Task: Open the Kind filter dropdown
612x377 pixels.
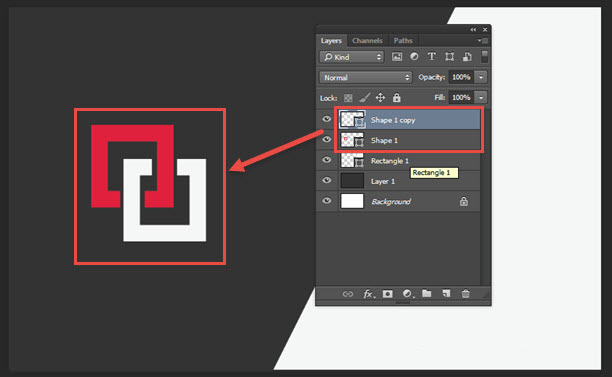Action: tap(352, 57)
